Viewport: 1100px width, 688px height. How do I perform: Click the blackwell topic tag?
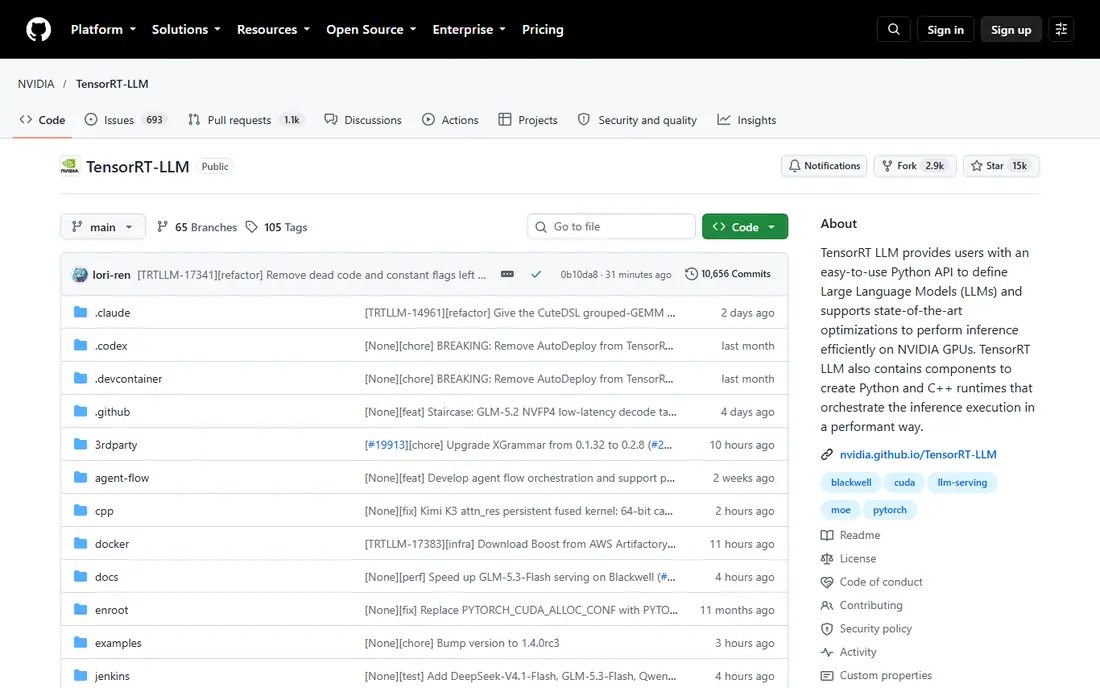pyautogui.click(x=850, y=483)
